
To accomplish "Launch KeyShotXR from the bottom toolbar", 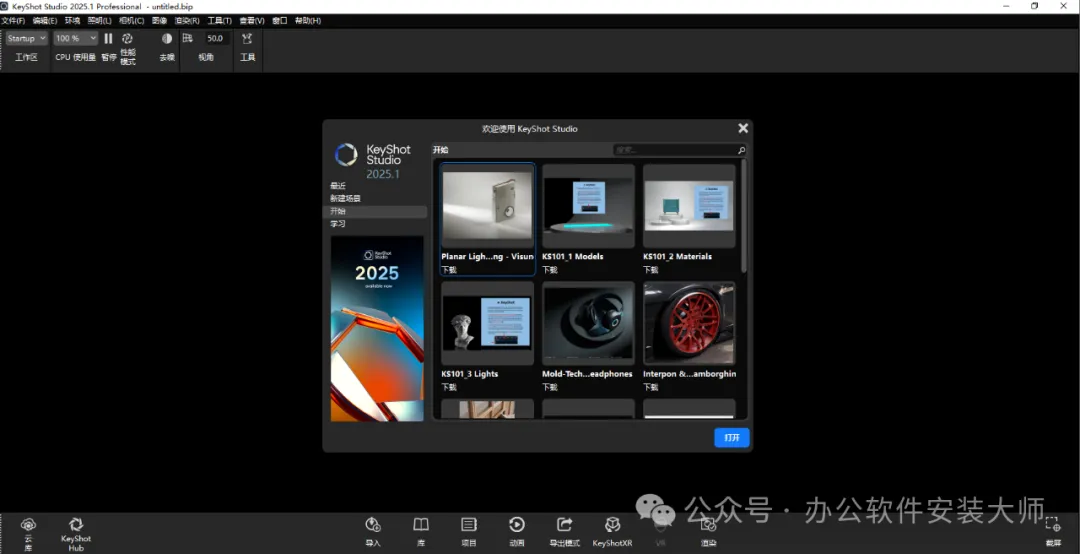I will (x=612, y=525).
